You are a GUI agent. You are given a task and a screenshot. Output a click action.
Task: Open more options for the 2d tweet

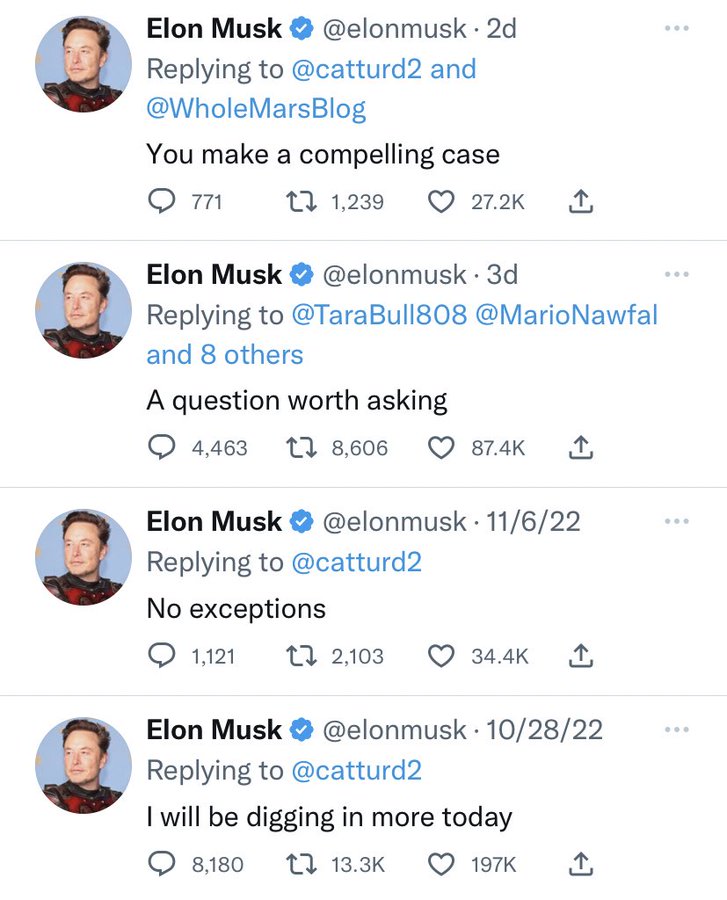coord(677,28)
